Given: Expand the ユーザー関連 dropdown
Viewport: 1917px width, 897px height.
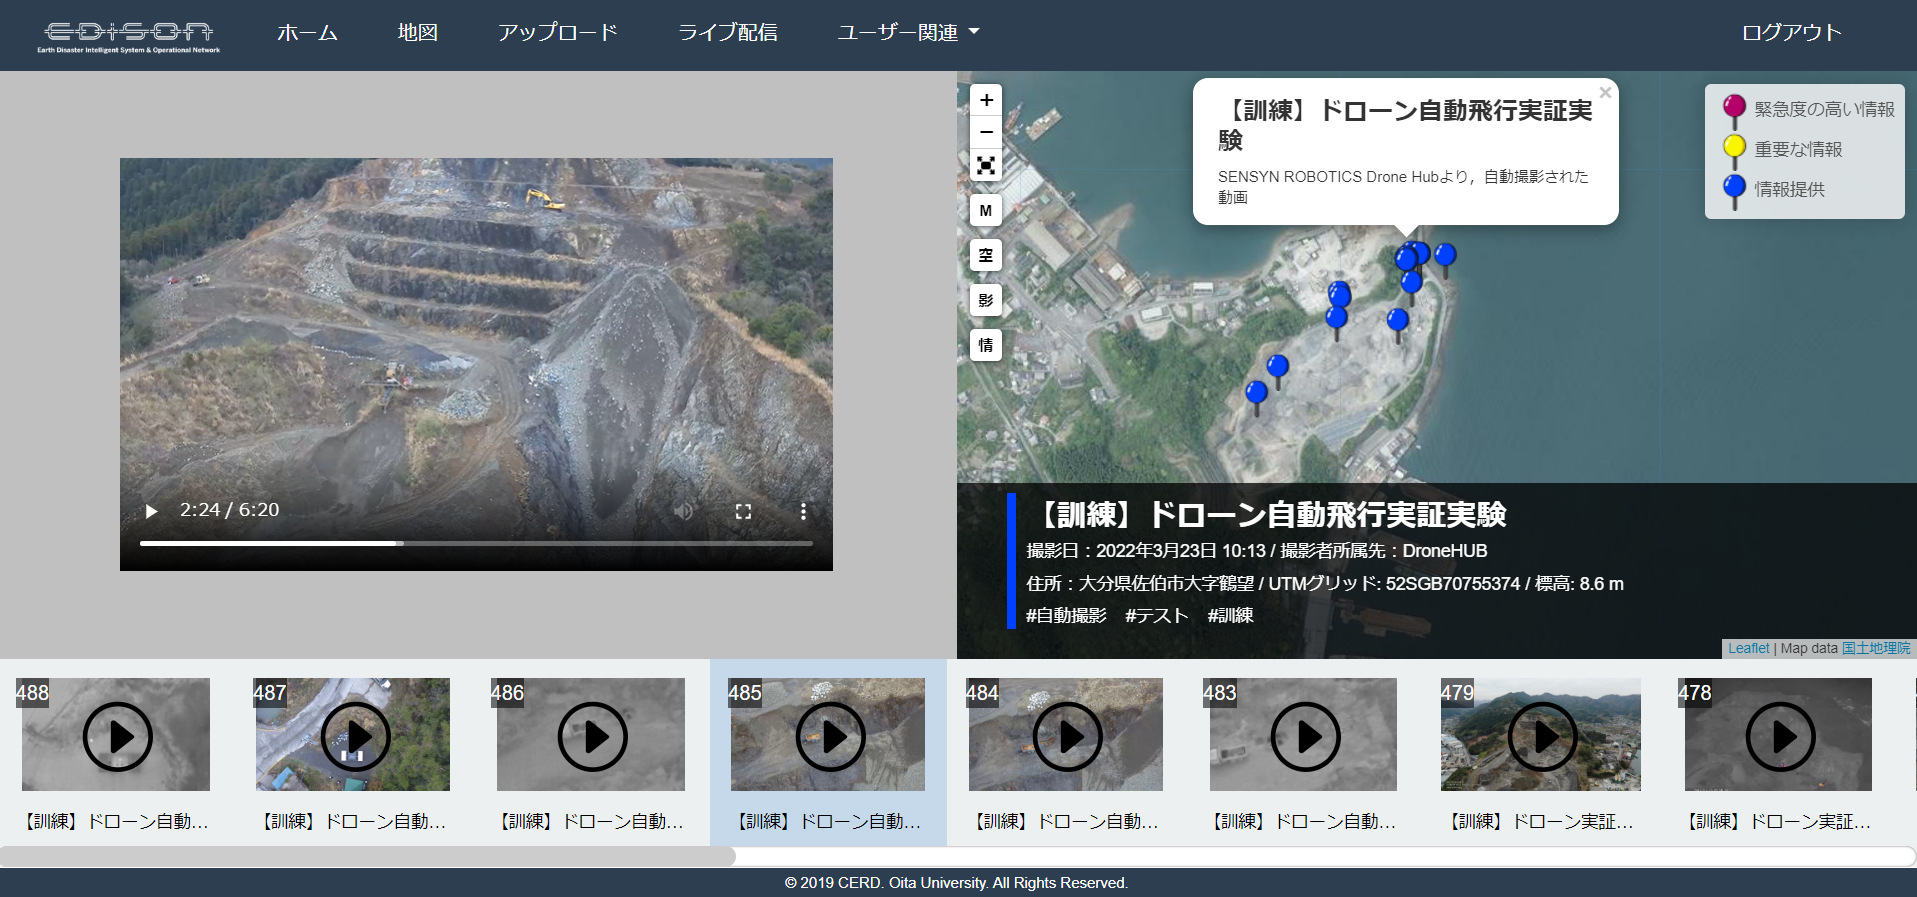Looking at the screenshot, I should click(908, 33).
